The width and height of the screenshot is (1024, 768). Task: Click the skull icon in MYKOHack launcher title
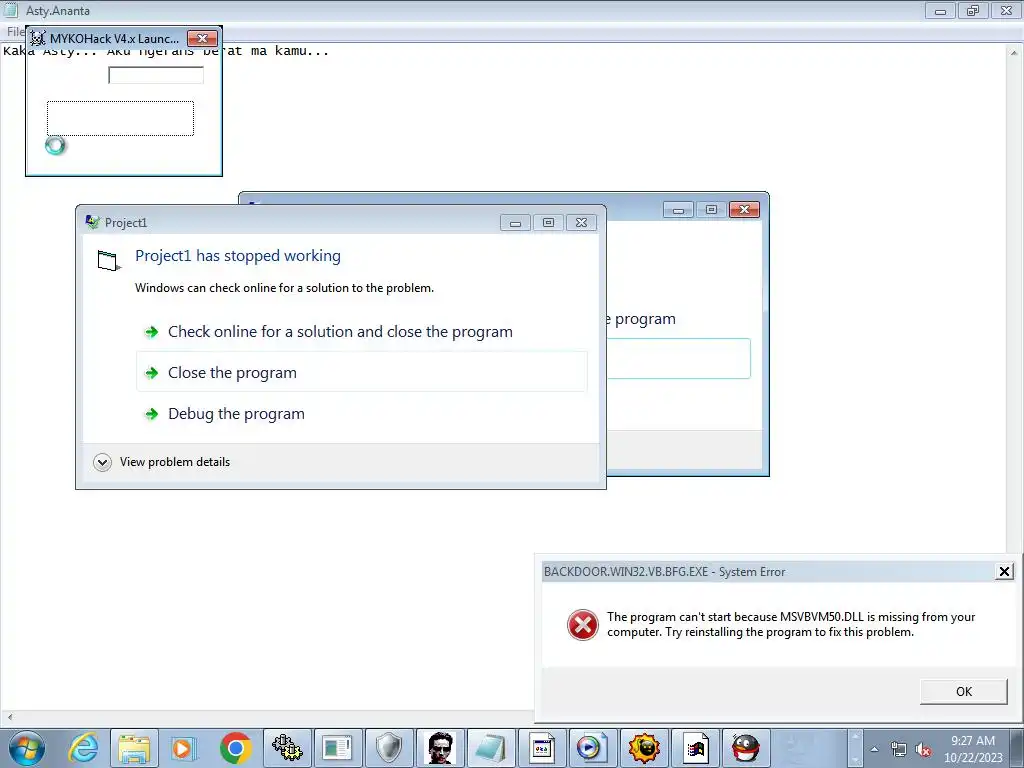click(x=38, y=39)
